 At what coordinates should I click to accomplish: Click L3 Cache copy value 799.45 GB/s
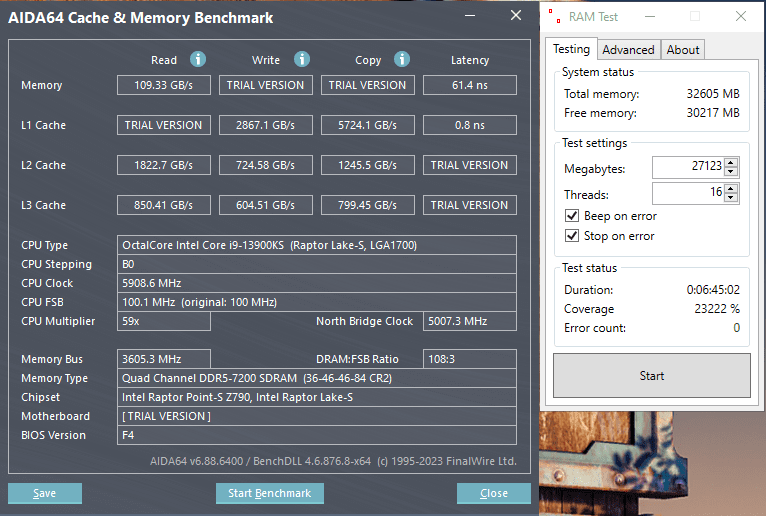point(367,205)
